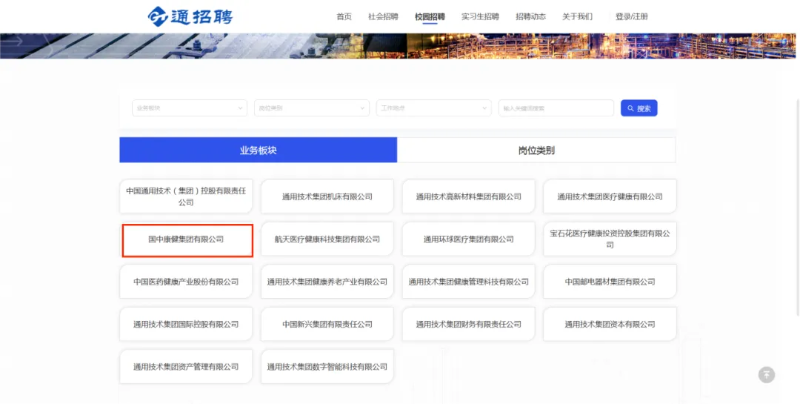Select 通用技术集团机床有限公司 card
800x404 pixels.
click(327, 197)
